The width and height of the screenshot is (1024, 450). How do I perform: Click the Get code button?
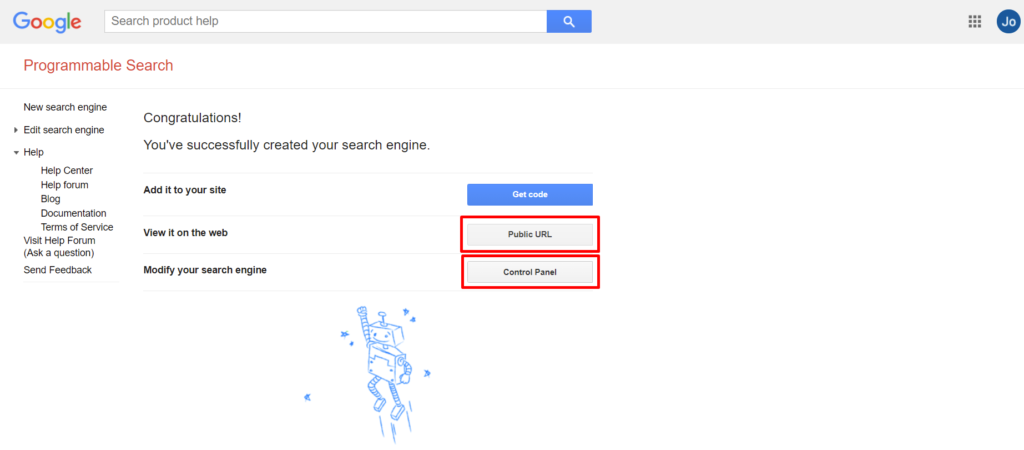pos(529,194)
